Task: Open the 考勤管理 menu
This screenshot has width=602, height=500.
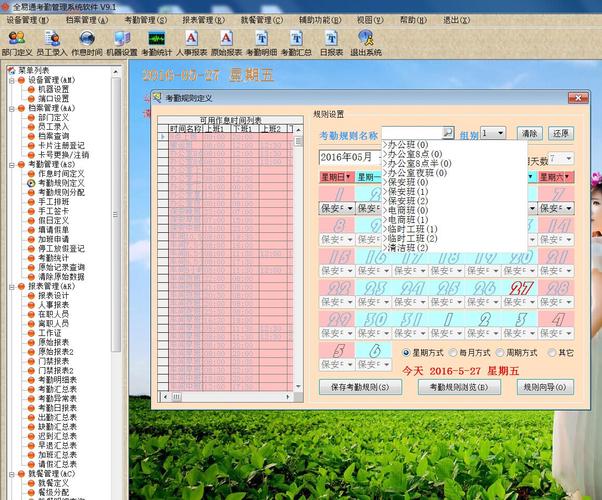Action: (146, 20)
